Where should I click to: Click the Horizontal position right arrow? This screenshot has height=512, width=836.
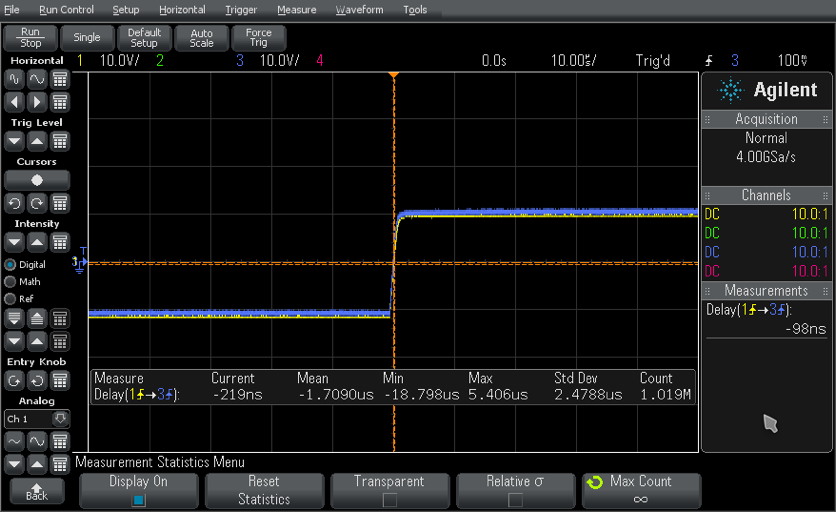coord(37,102)
